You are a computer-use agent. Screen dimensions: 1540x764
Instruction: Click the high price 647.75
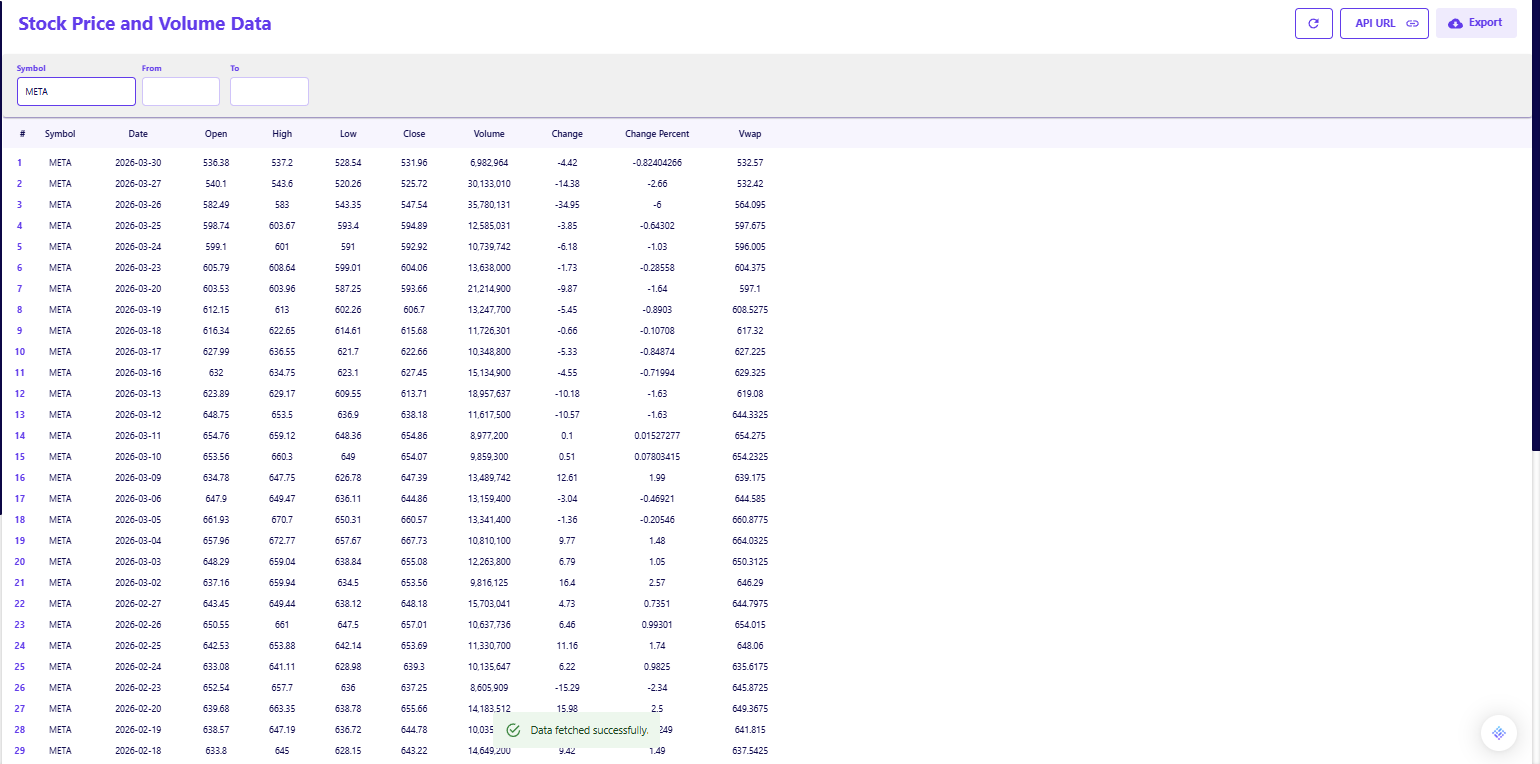[x=282, y=477]
